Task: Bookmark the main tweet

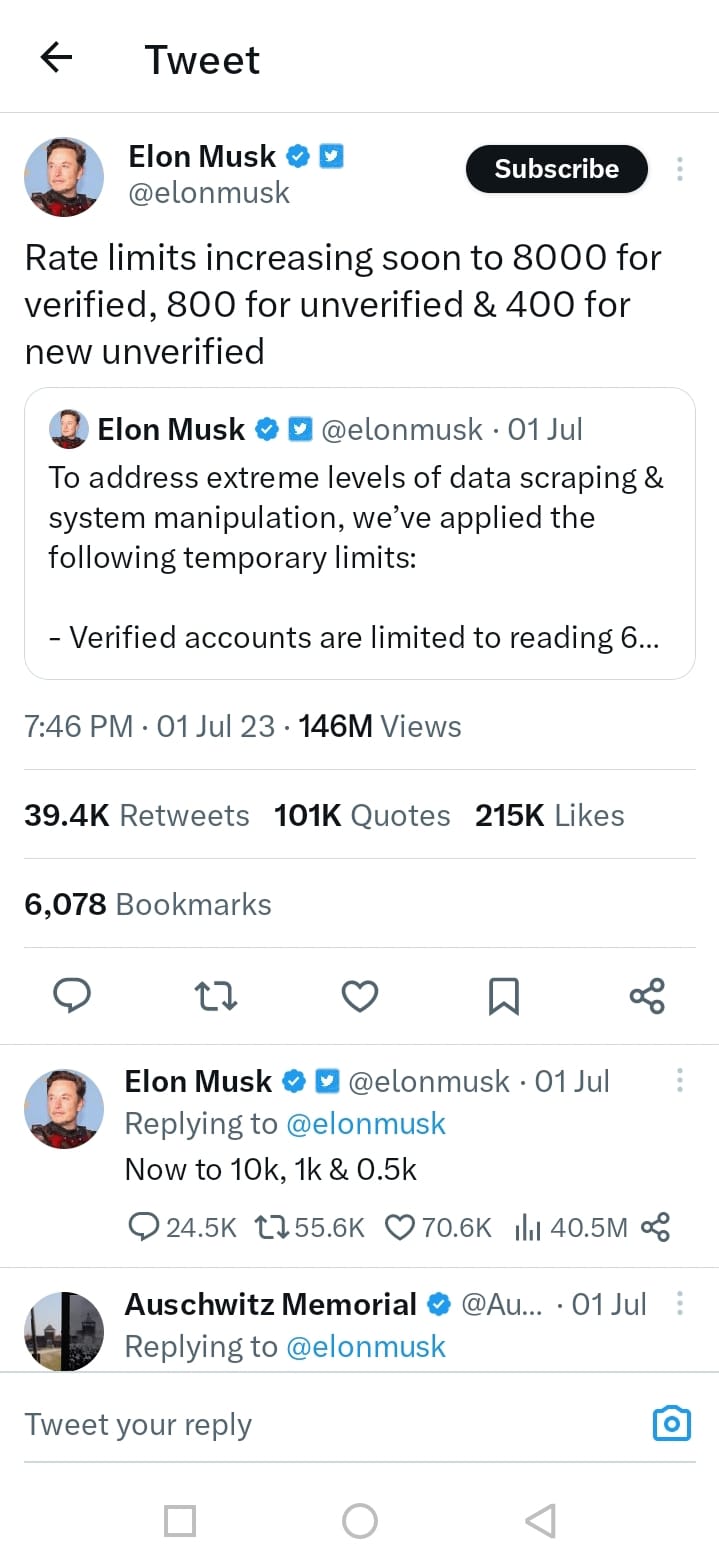Action: coord(503,996)
